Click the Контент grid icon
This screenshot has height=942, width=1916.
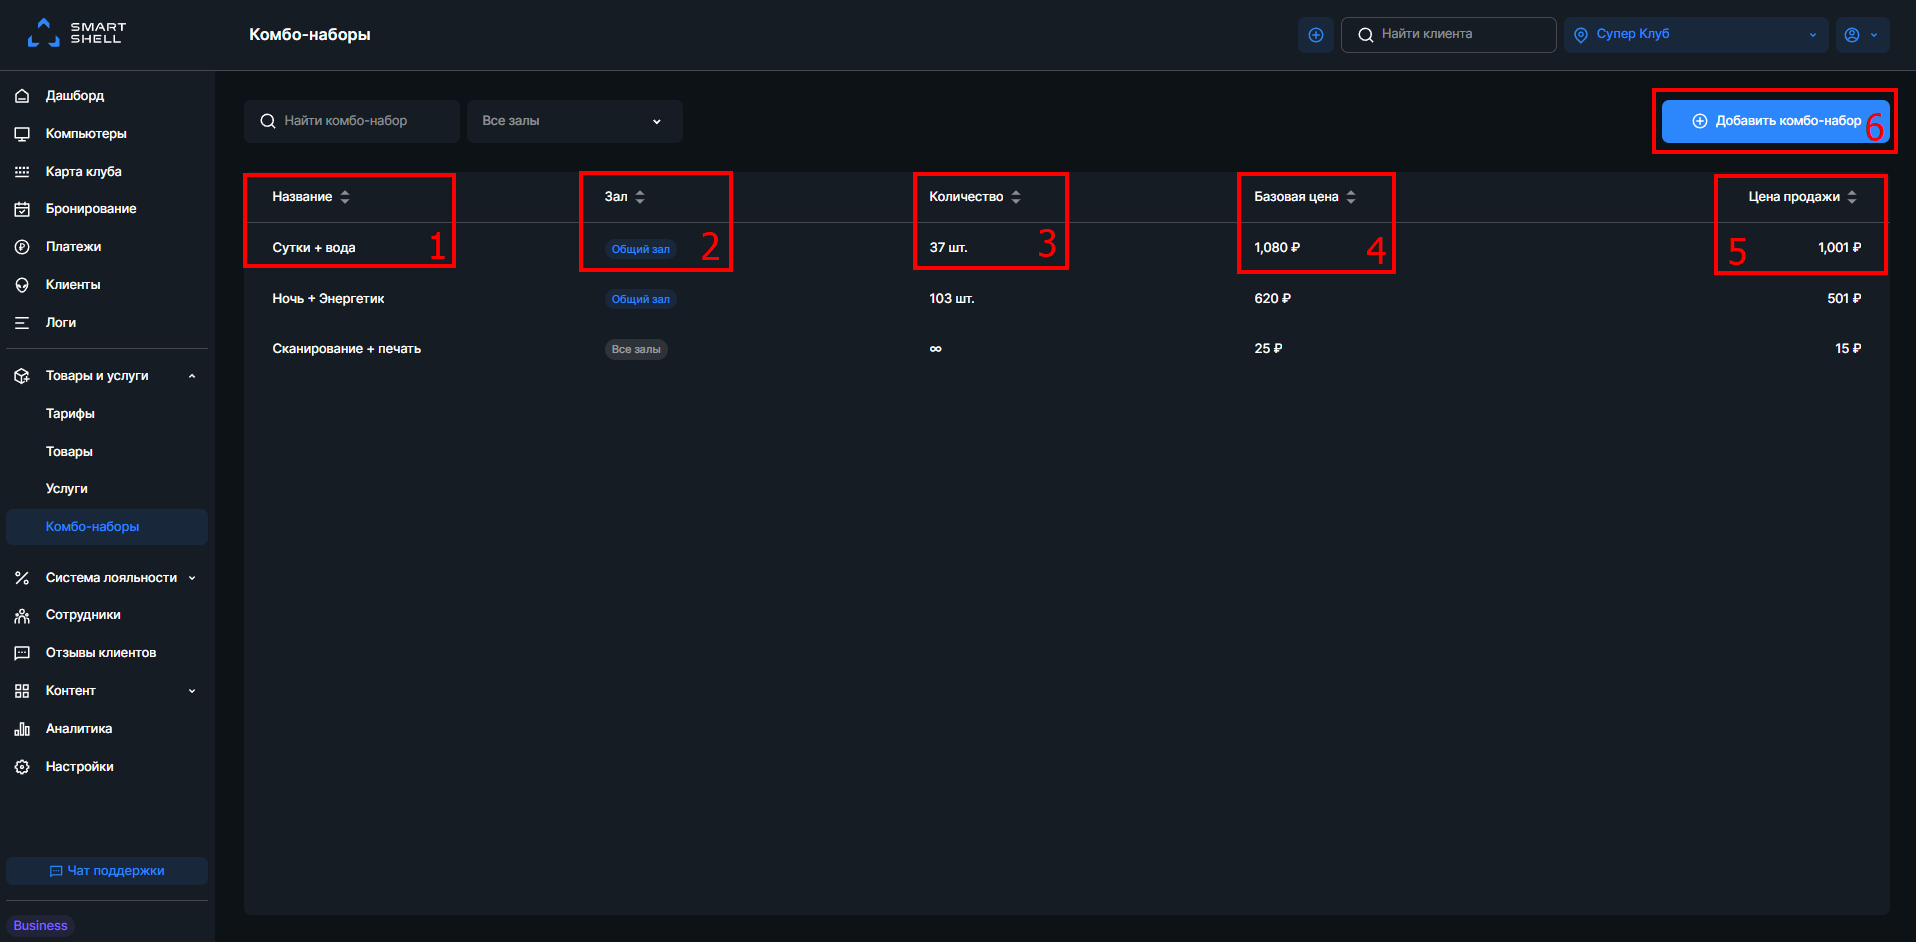(22, 691)
